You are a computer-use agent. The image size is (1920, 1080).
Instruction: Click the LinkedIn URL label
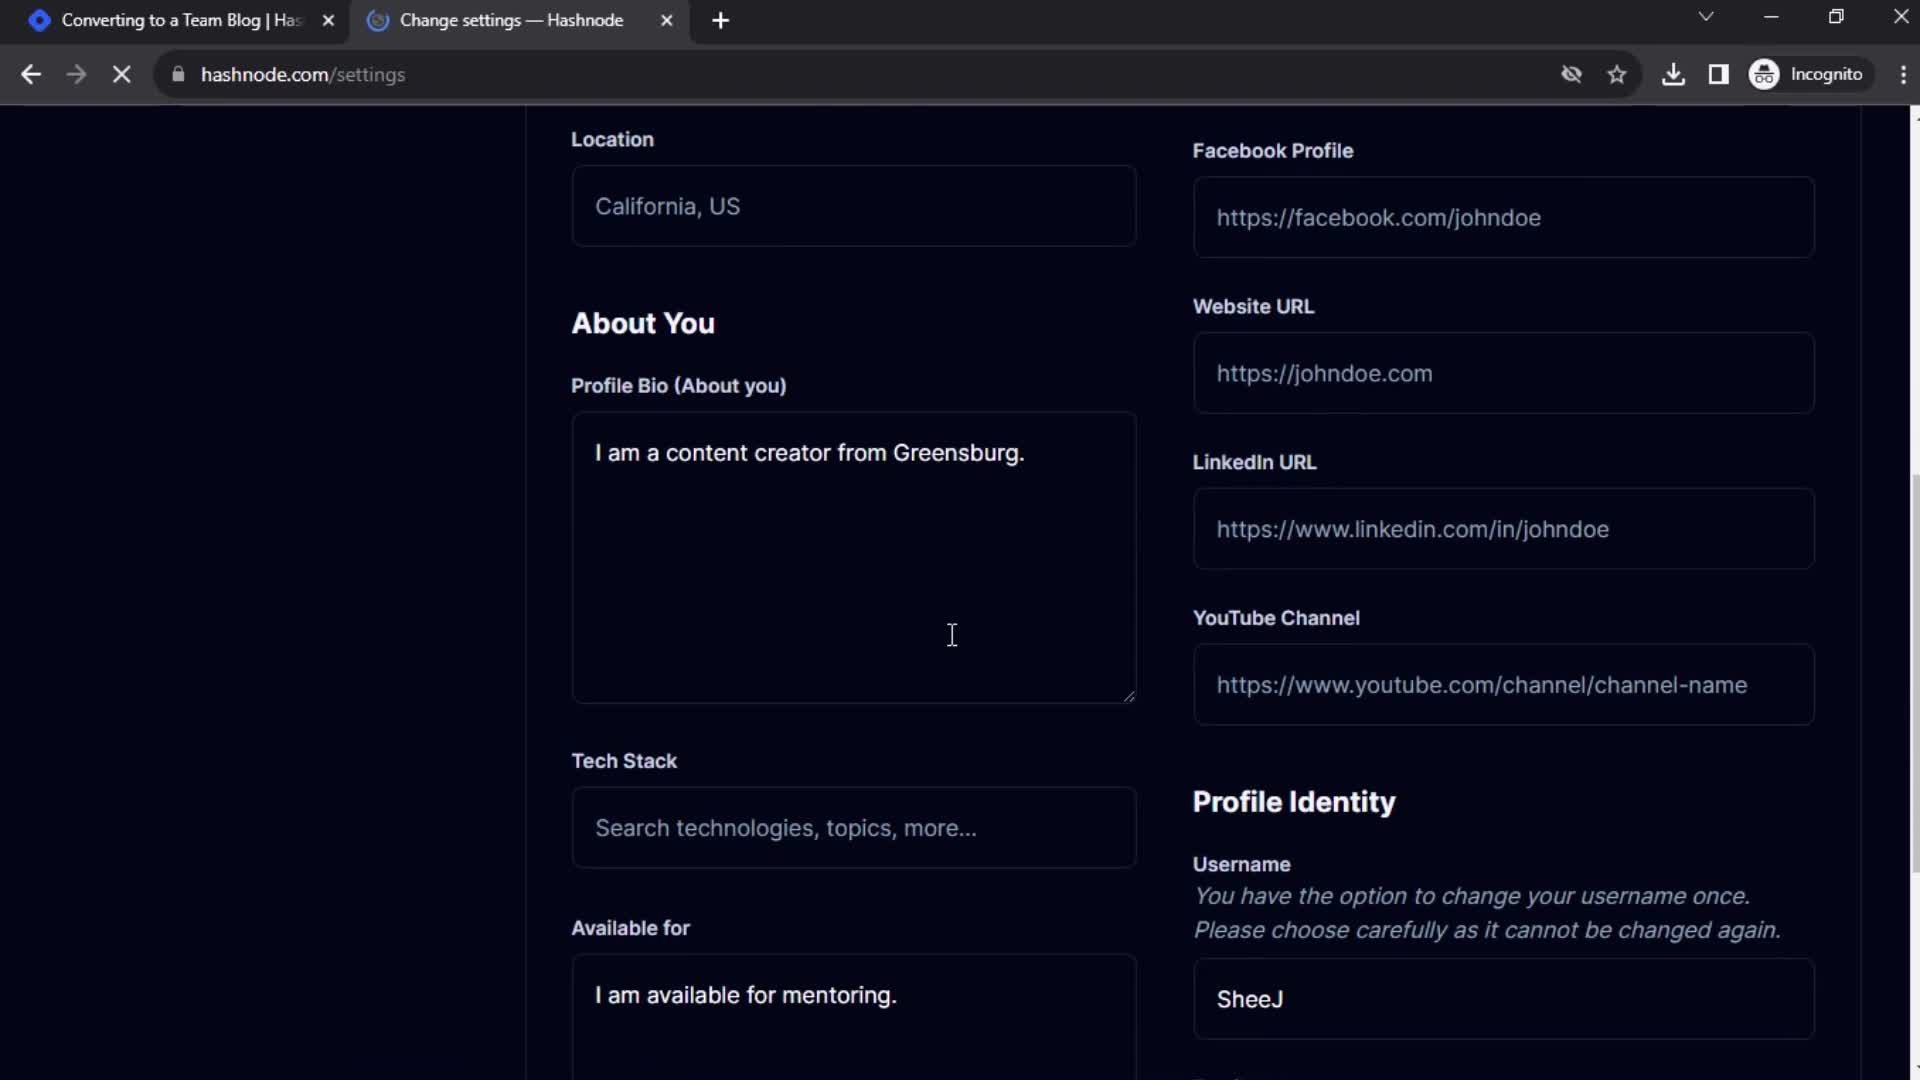(1254, 462)
